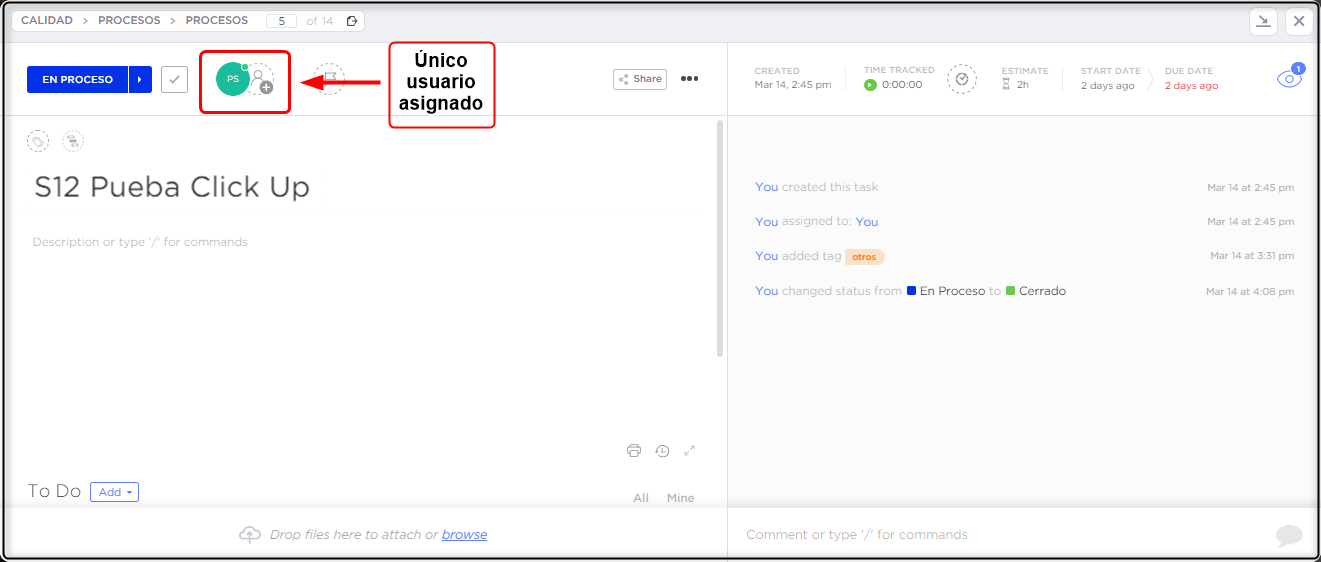
Task: Click the Share button
Action: pos(640,79)
